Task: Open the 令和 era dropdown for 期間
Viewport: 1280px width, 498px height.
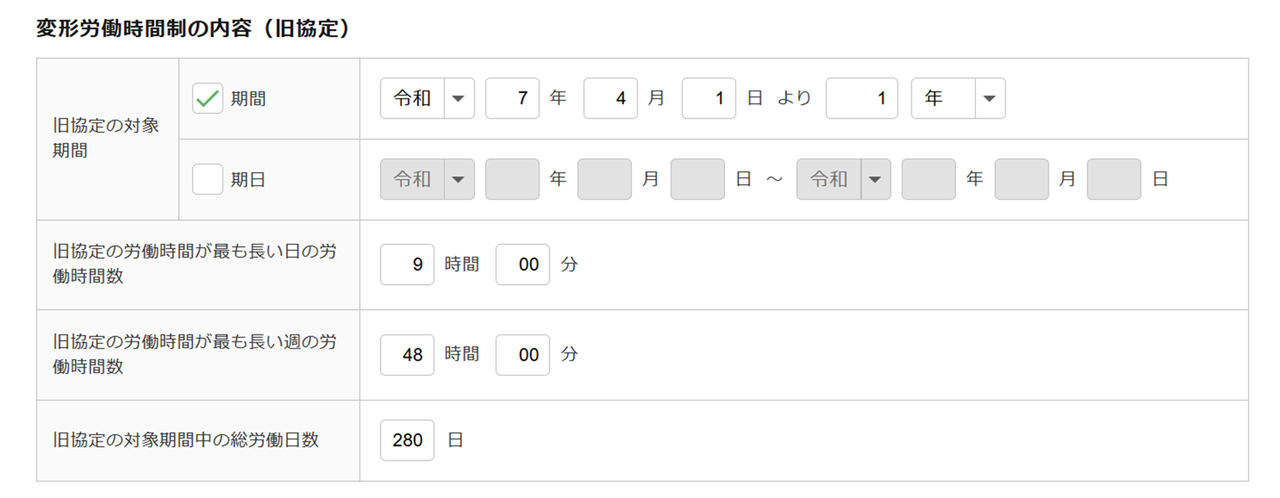Action: tap(427, 99)
